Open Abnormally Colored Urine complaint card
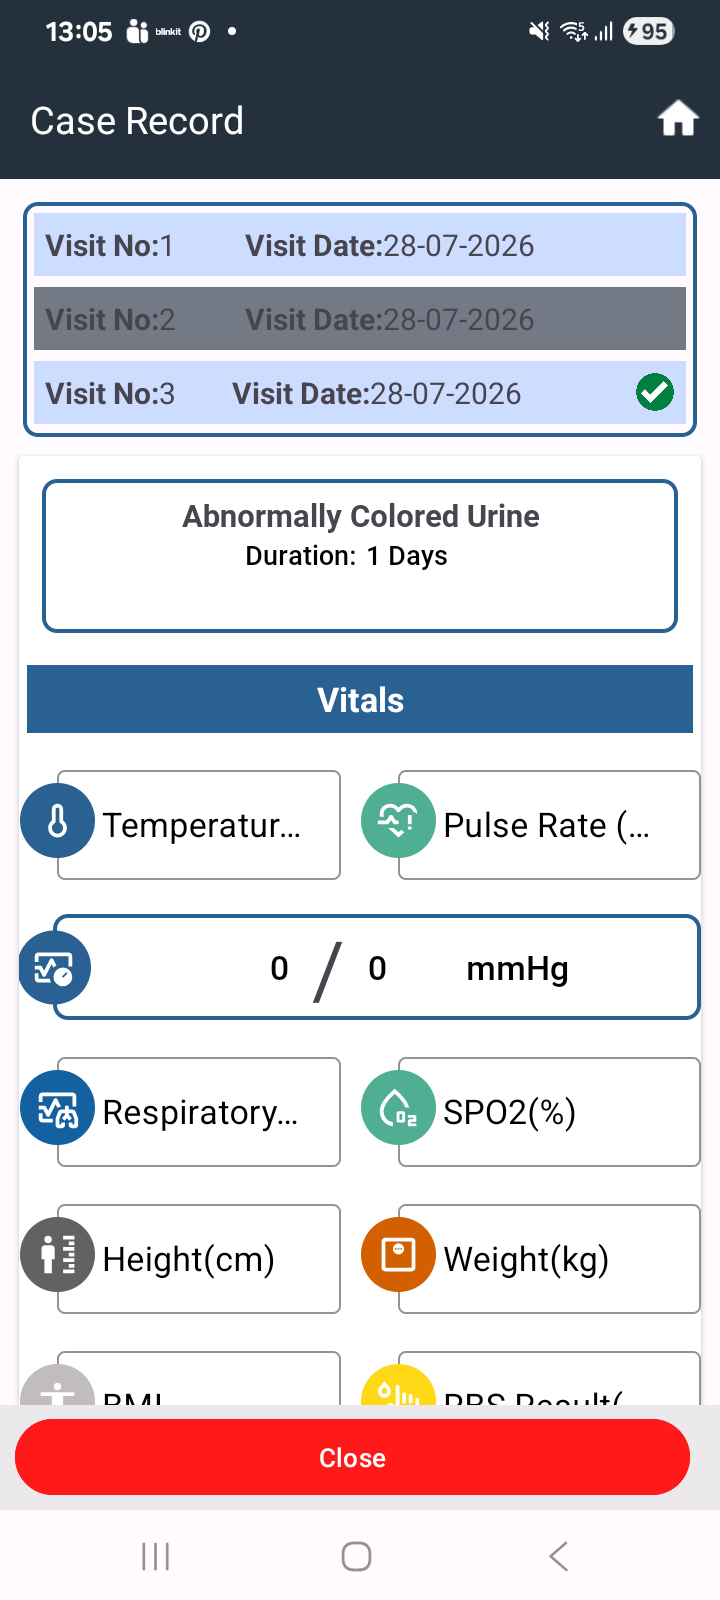 pos(360,556)
